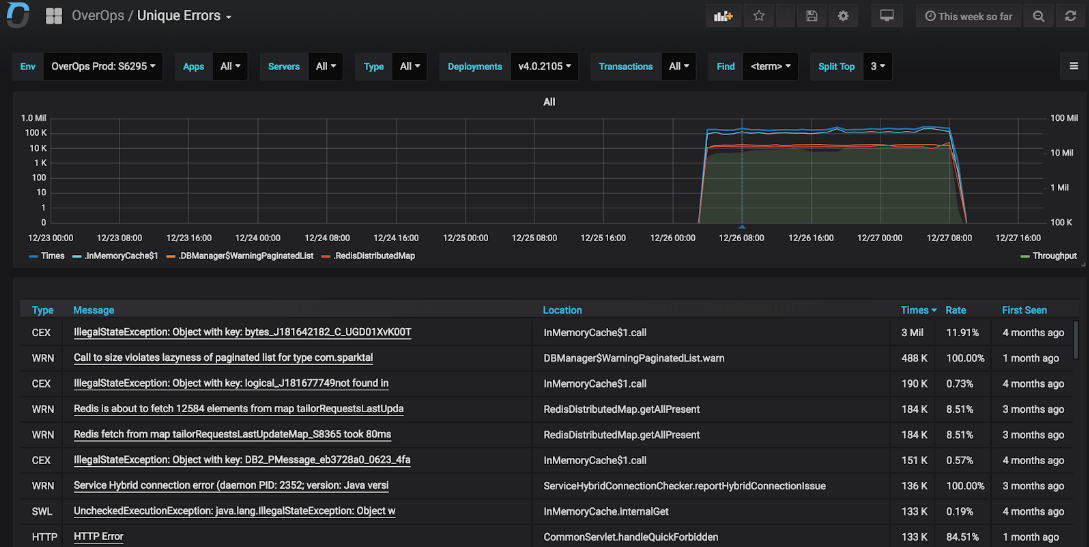This screenshot has height=547, width=1089.
Task: Open Redis is about to fetch 12584 link
Action: click(x=238, y=409)
